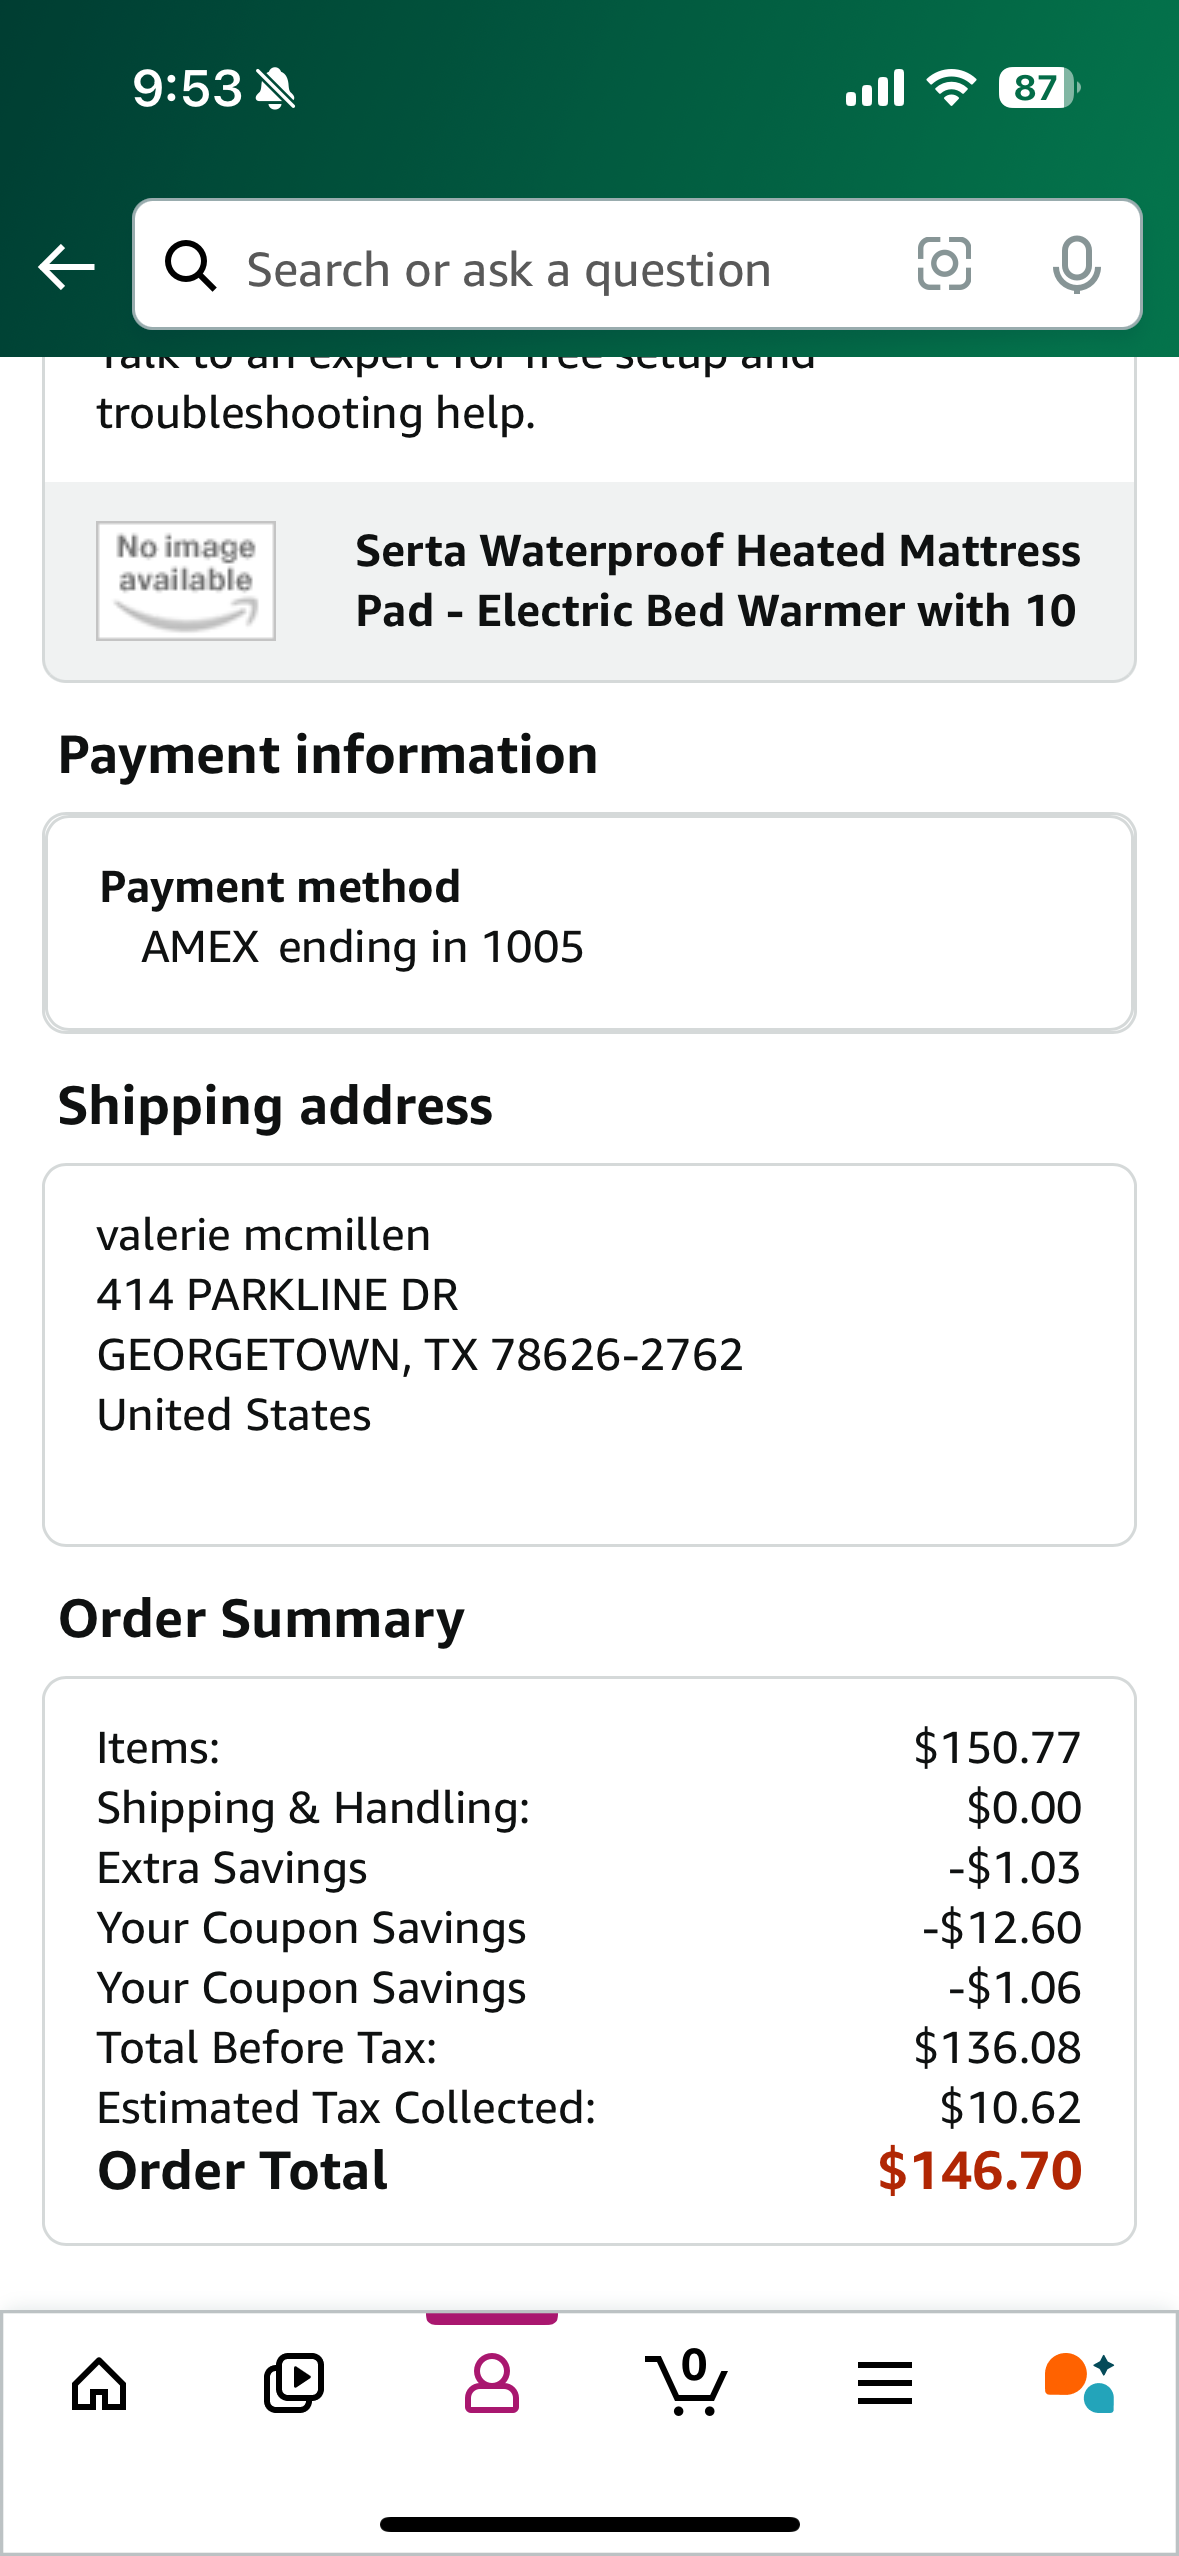Tap the battery status indicator
The height and width of the screenshot is (2556, 1179).
pyautogui.click(x=1039, y=88)
